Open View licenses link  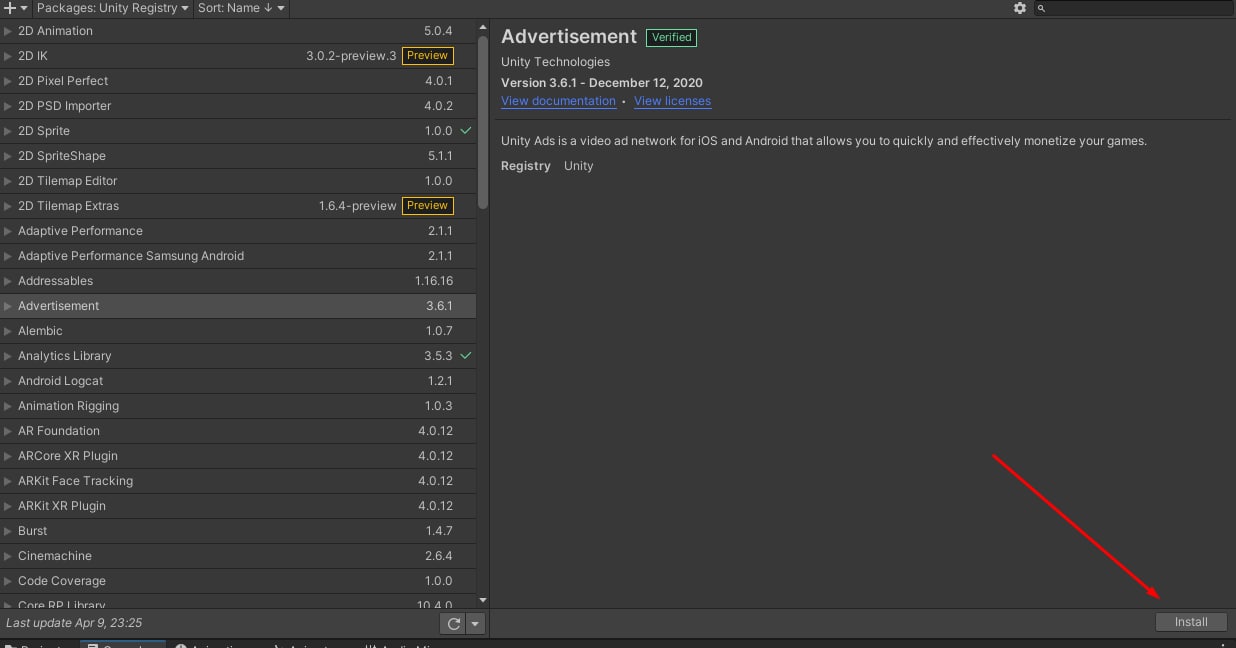[672, 101]
